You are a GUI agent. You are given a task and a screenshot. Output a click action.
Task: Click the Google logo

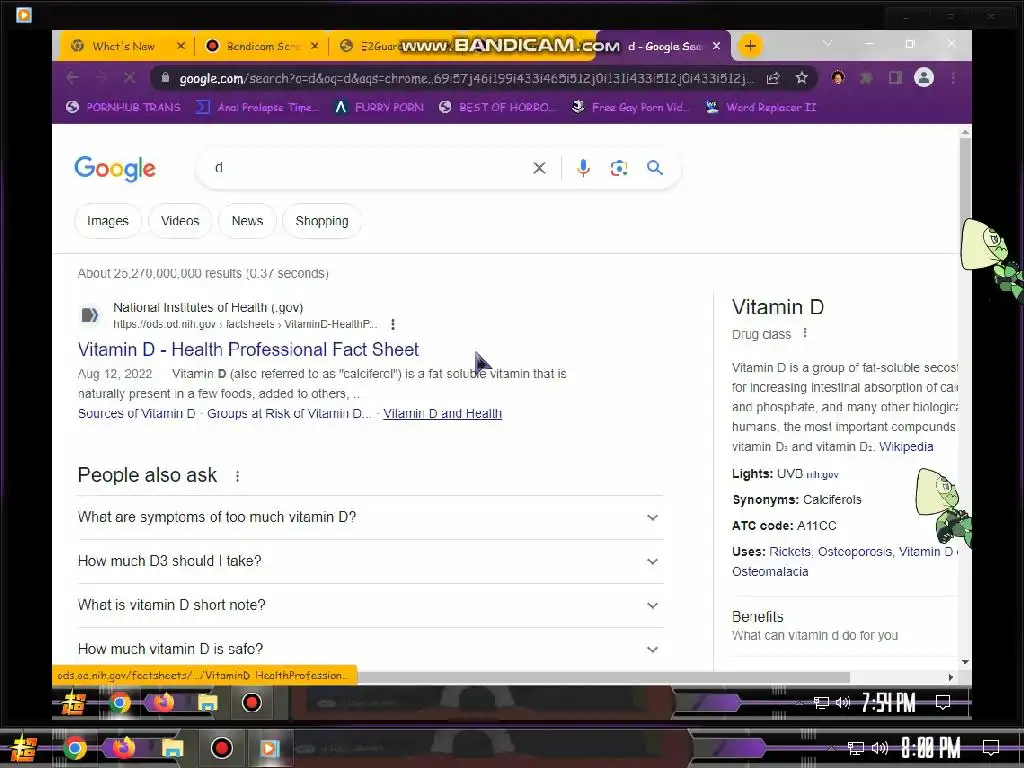tap(115, 168)
